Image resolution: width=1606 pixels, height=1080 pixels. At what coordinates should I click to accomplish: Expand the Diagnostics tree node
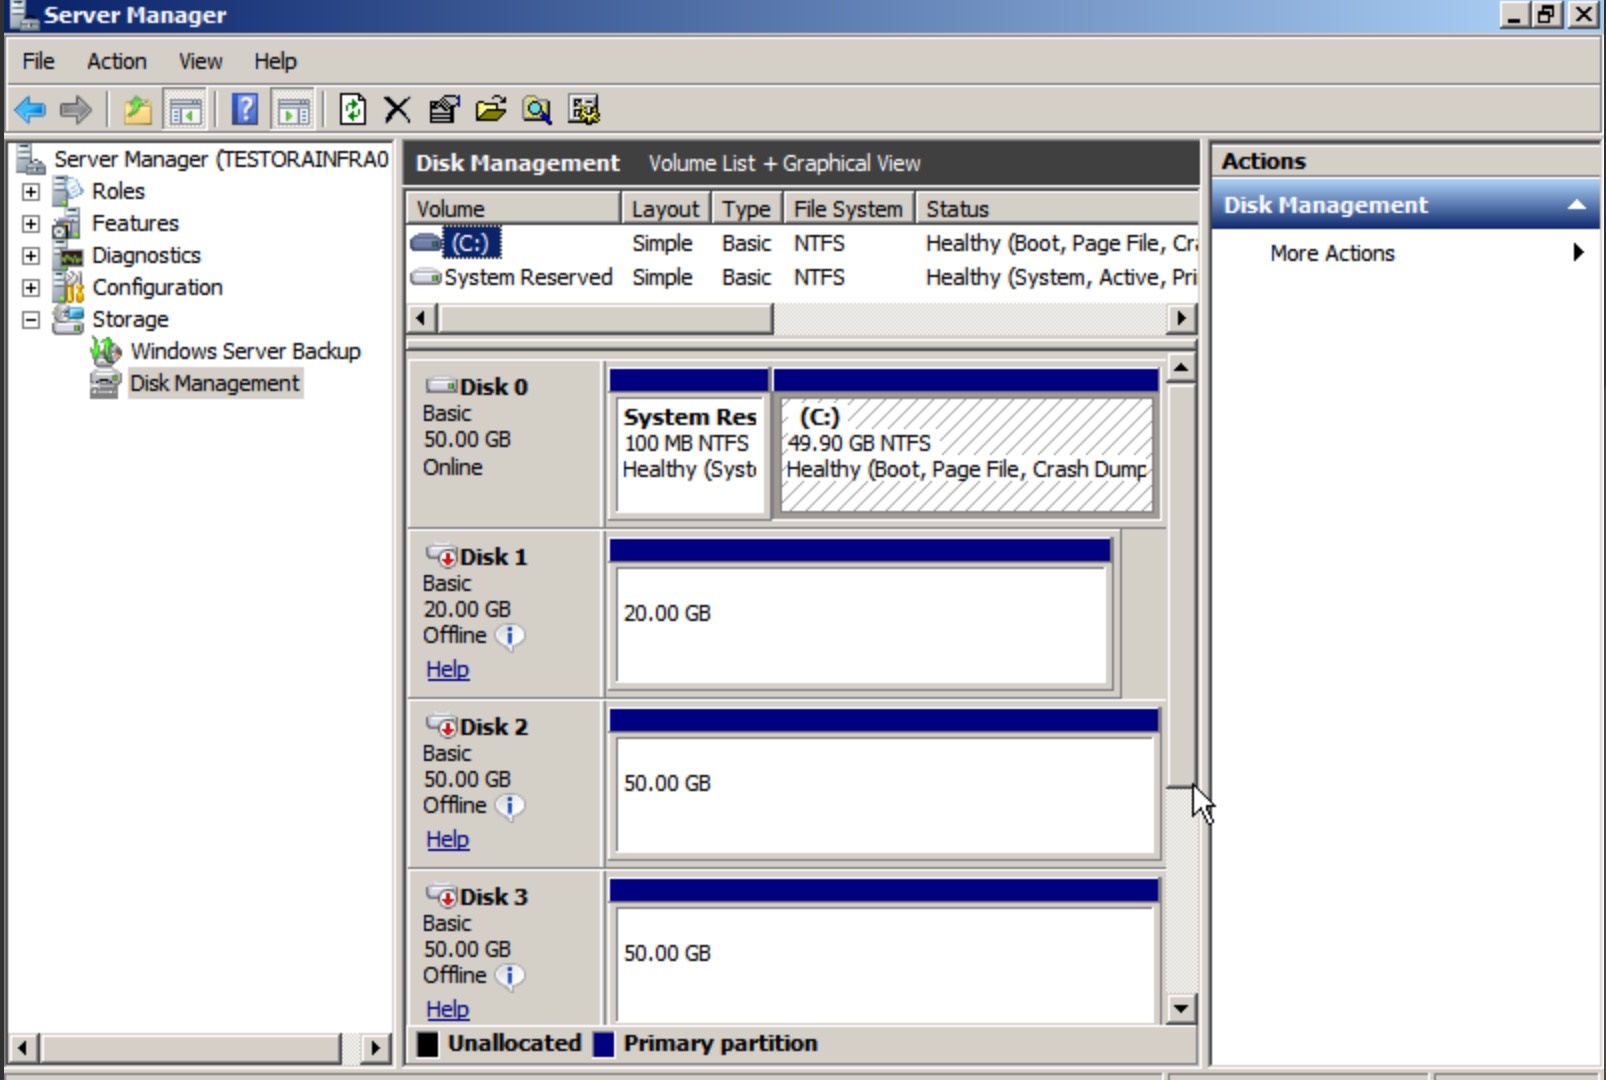(x=31, y=255)
